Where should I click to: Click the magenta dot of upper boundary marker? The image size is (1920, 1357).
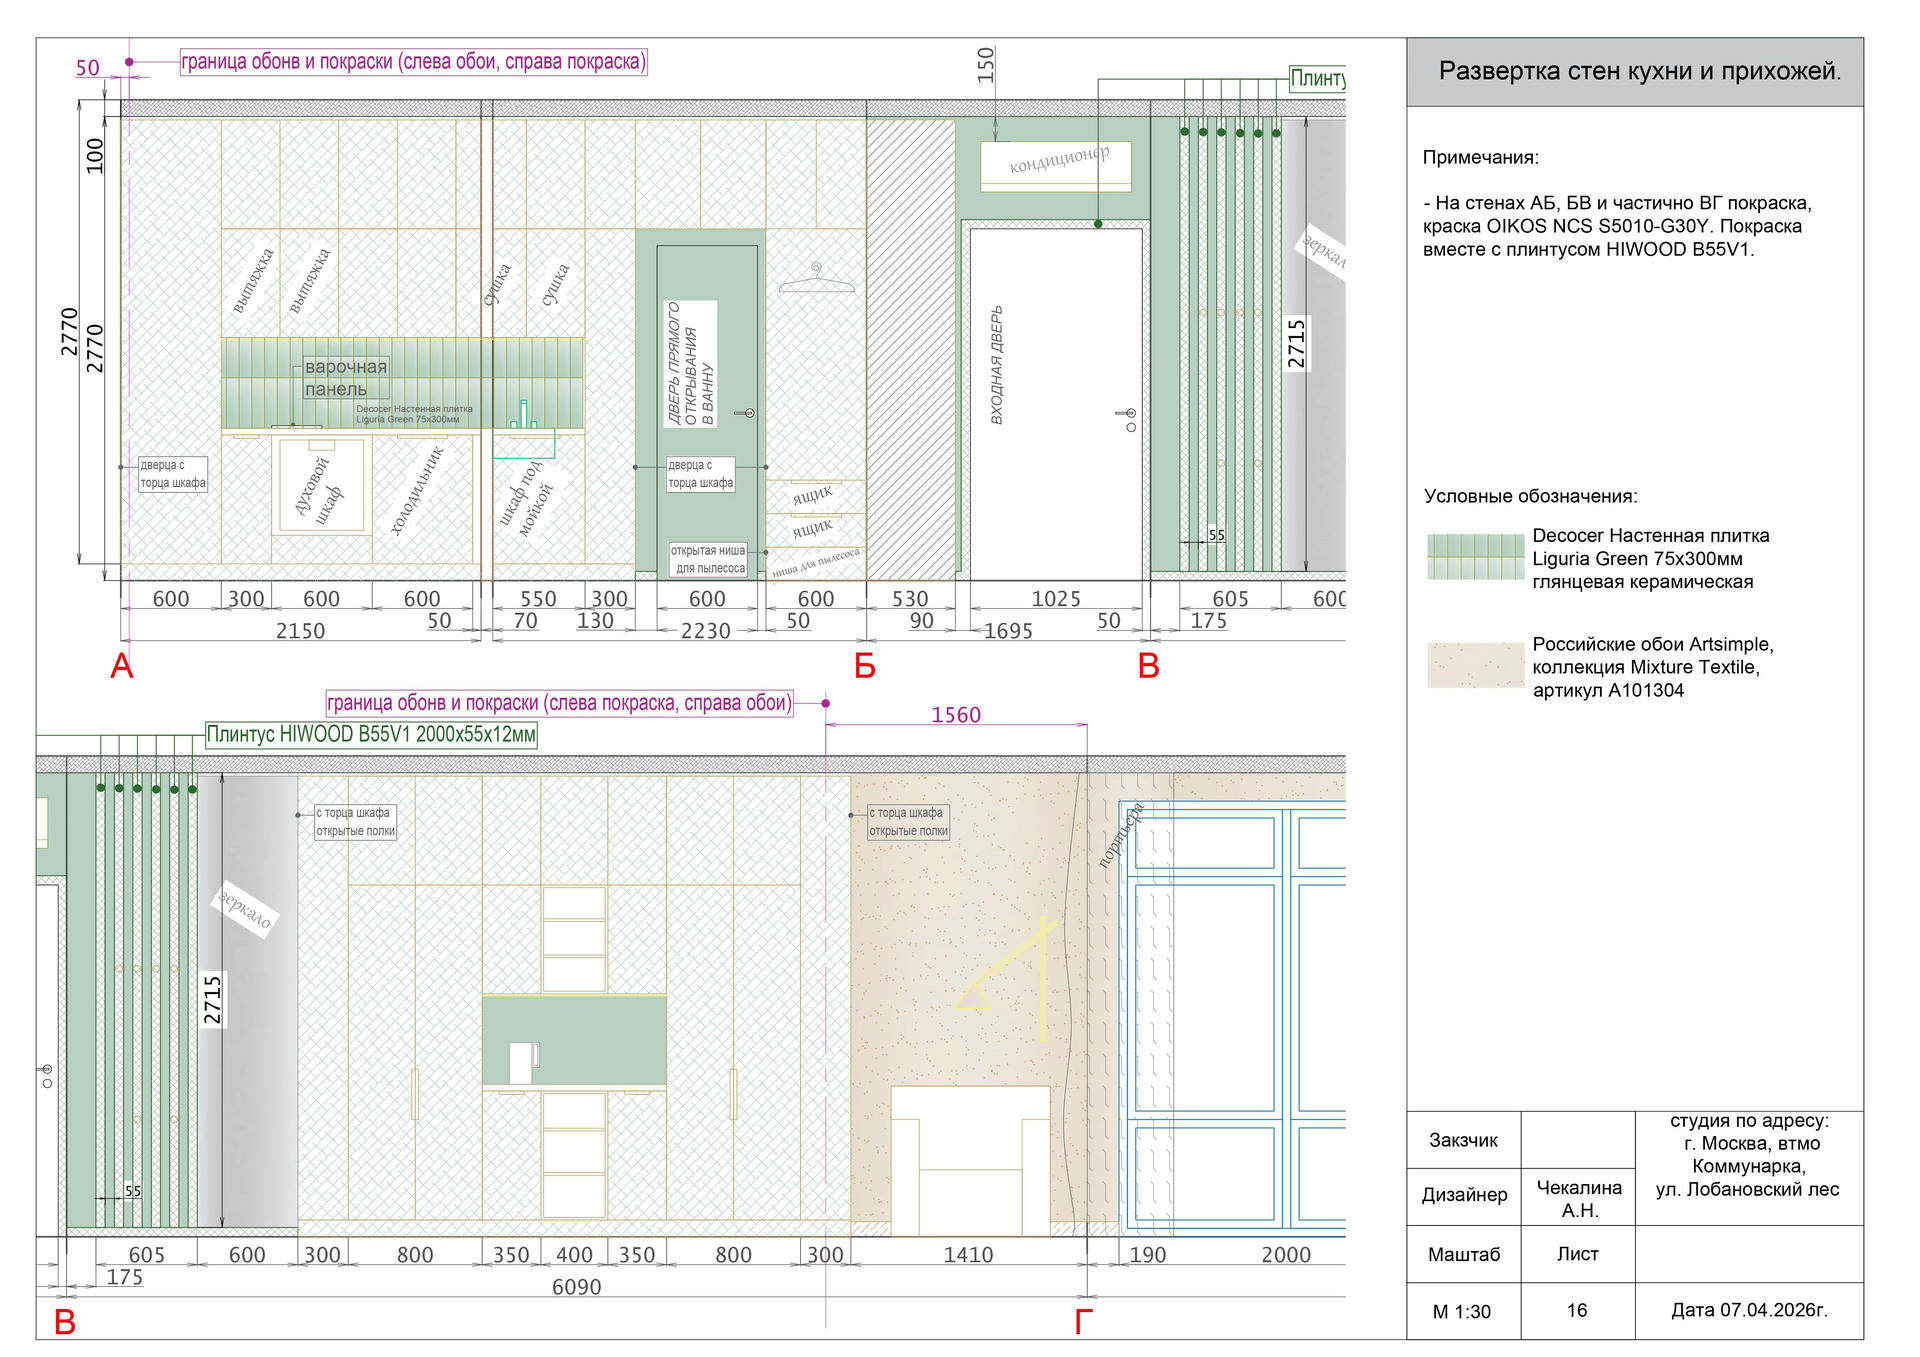coord(129,62)
